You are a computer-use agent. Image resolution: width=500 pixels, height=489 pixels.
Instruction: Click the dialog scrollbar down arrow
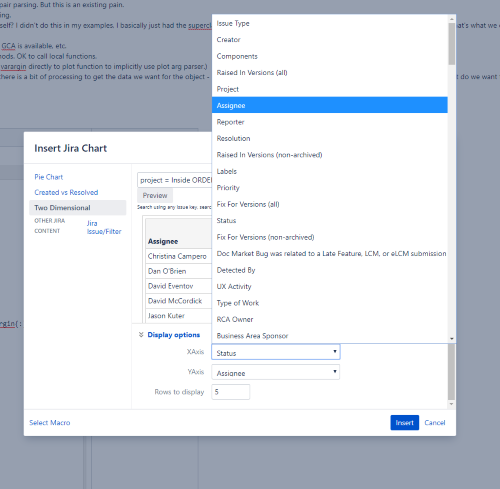(x=451, y=404)
